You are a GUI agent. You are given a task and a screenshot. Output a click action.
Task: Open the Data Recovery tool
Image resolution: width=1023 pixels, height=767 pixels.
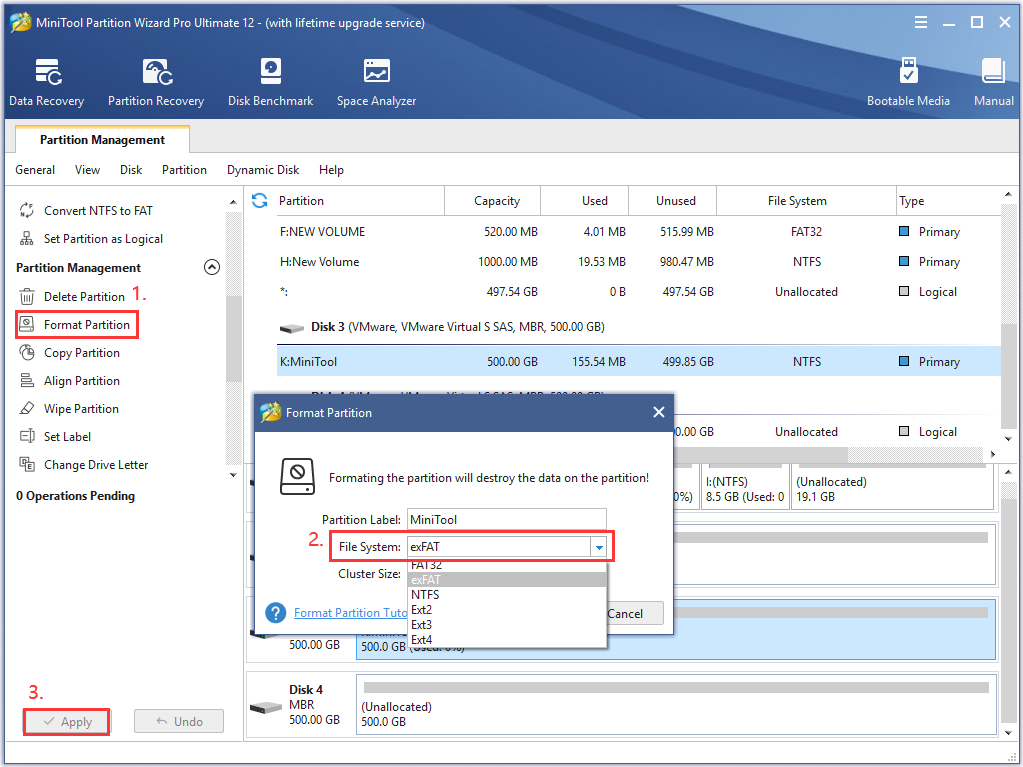point(46,82)
